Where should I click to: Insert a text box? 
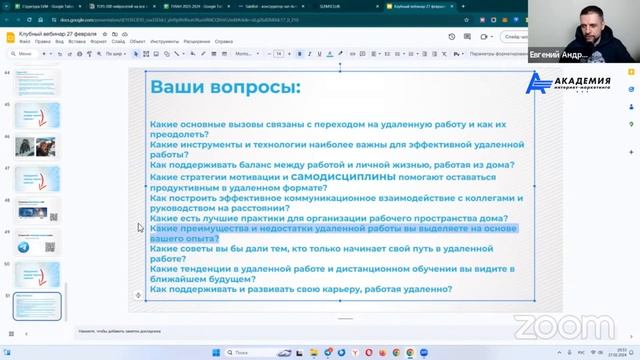[x=146, y=54]
